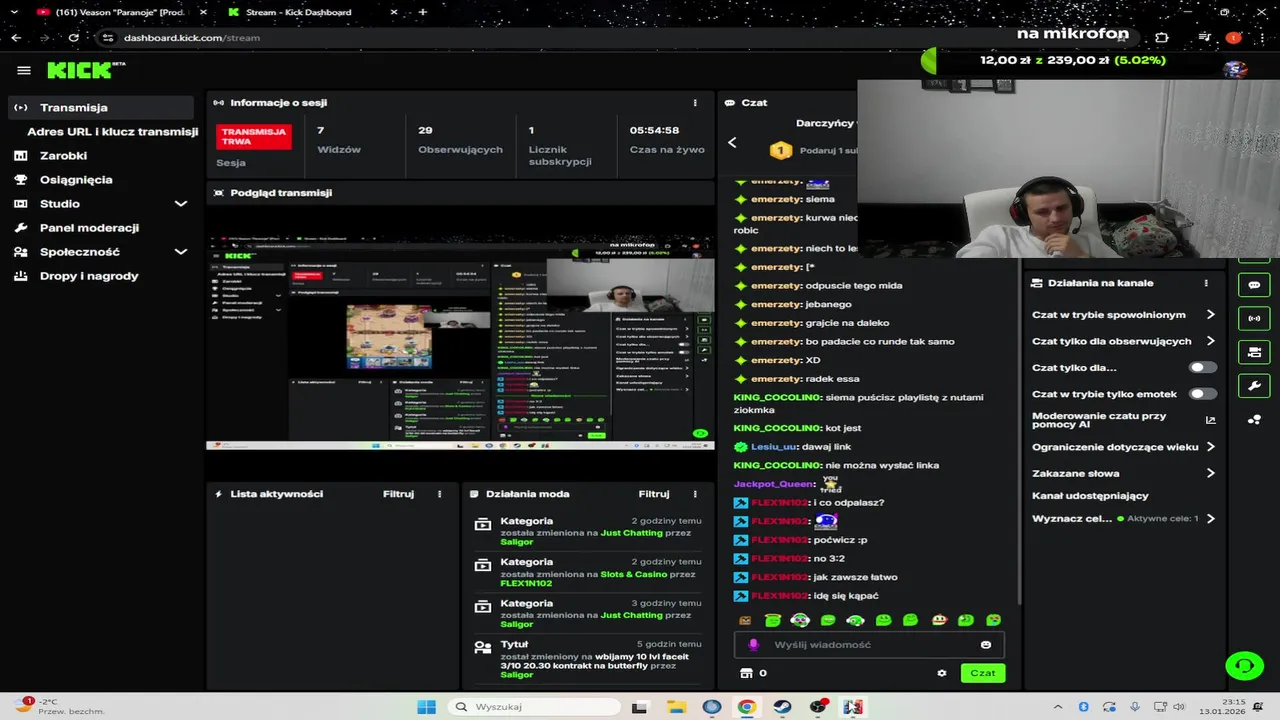Click the Wyszukaj taskbar search box
Viewport: 1280px width, 720px height.
[535, 707]
